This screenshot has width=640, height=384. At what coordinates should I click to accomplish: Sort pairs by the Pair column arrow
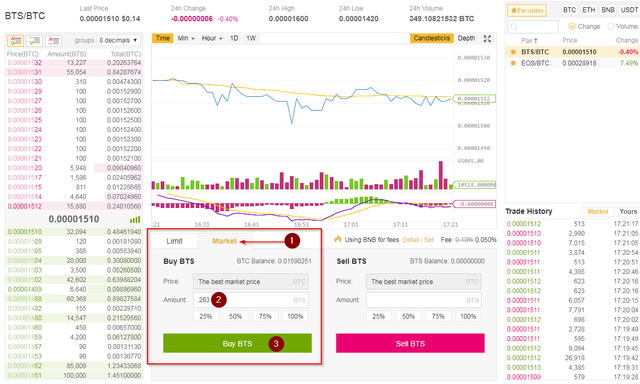coord(536,40)
